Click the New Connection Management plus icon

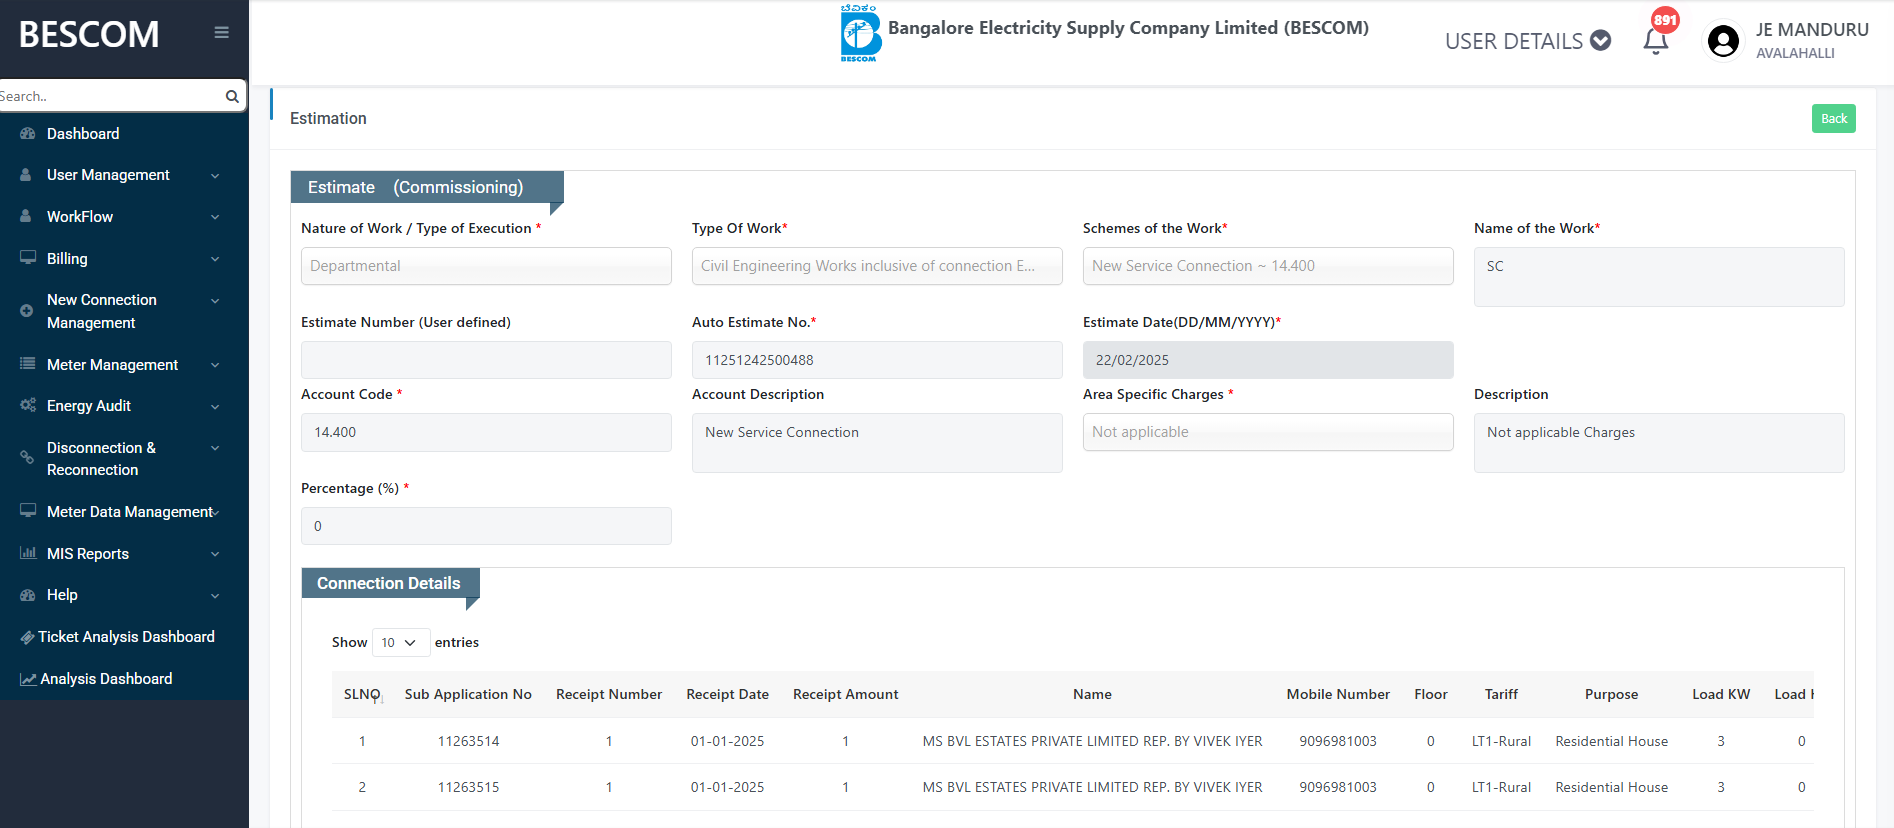tap(27, 311)
